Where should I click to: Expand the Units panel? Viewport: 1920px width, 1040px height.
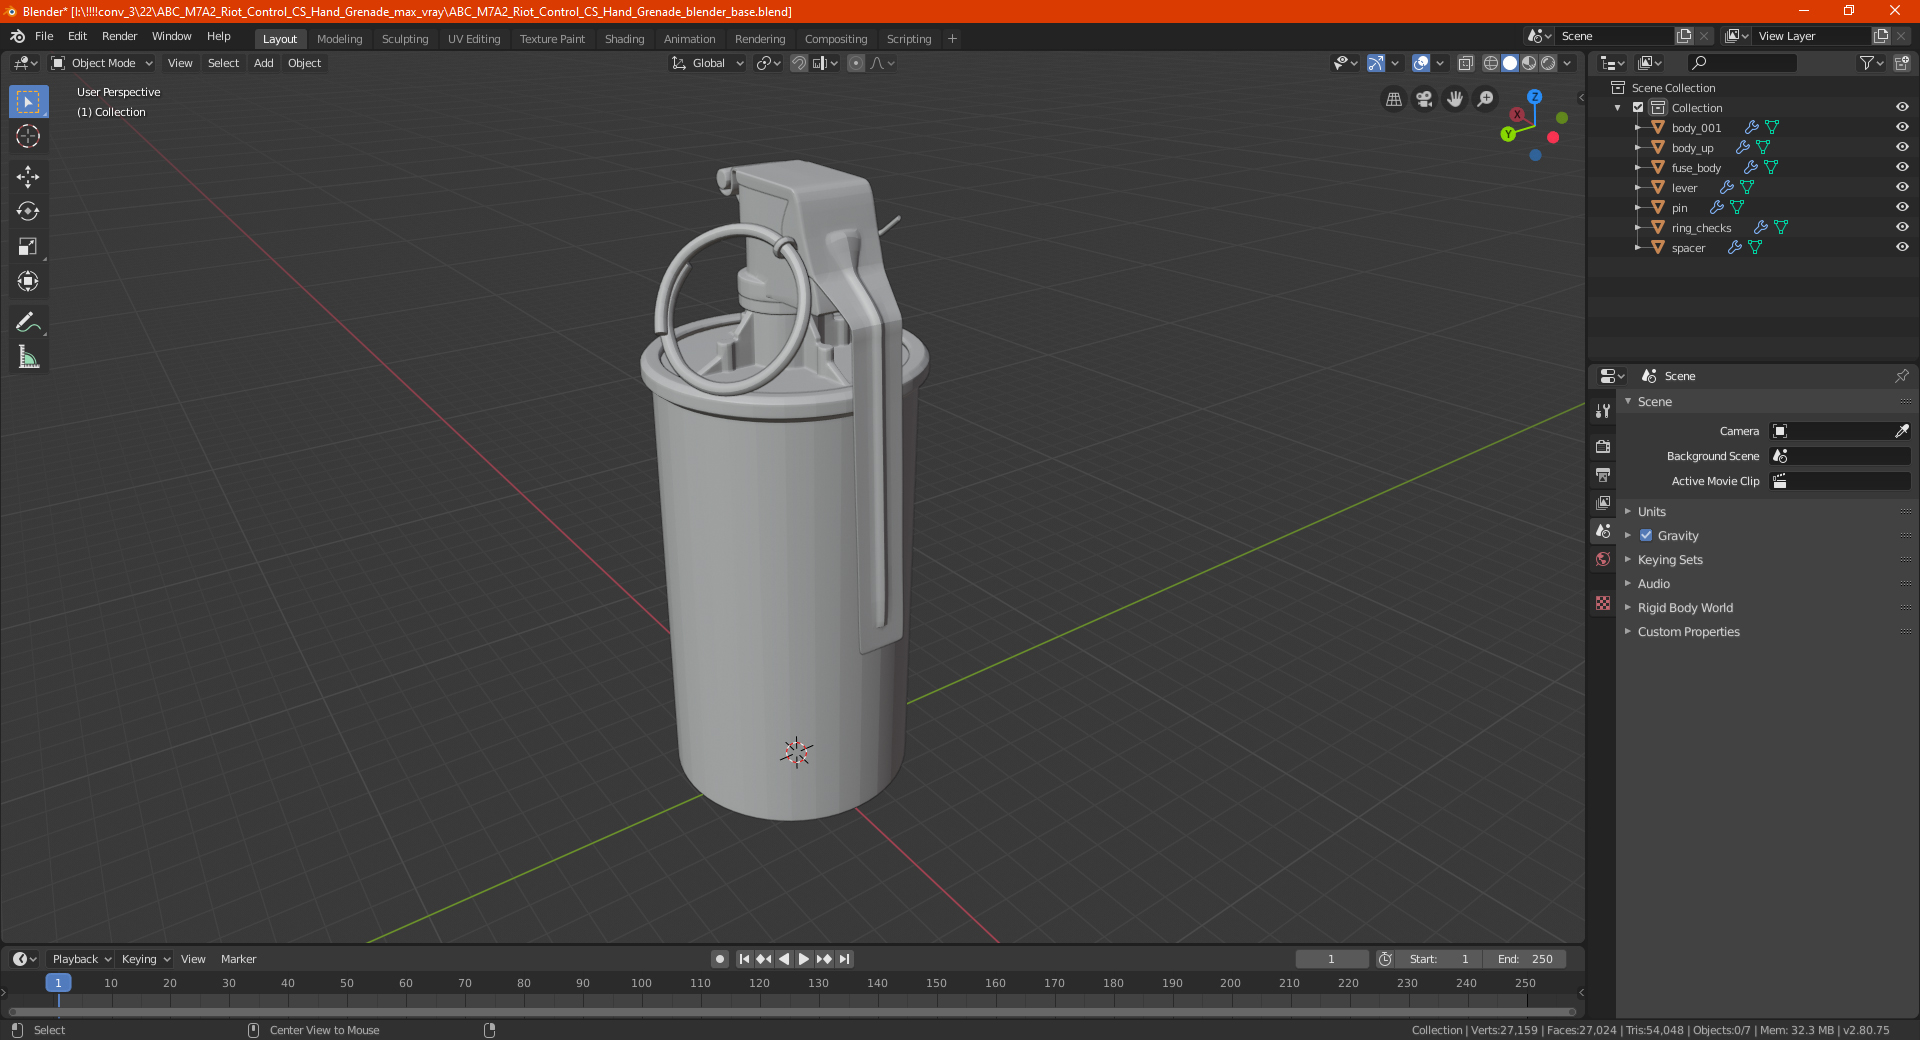pos(1651,511)
